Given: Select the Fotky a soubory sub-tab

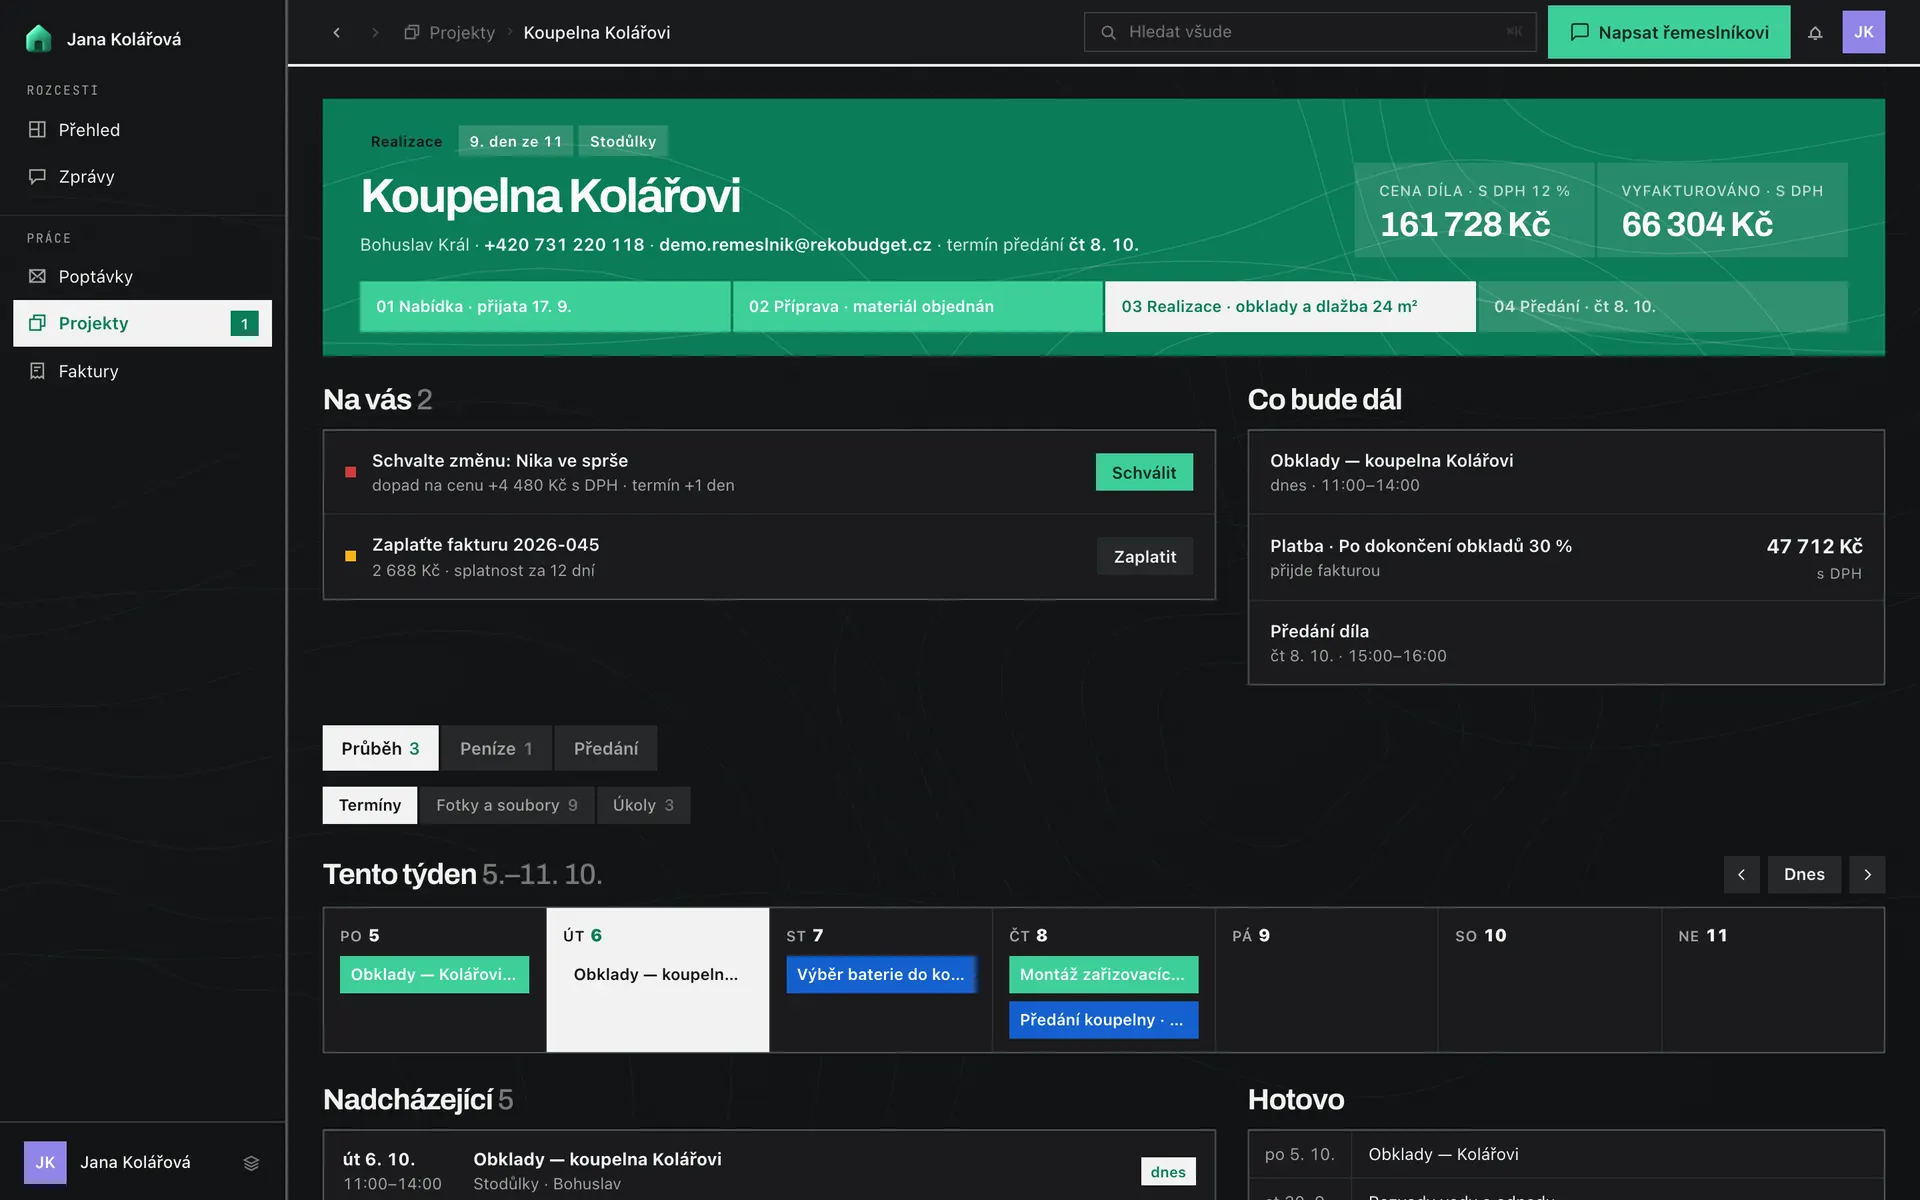Looking at the screenshot, I should click(x=507, y=805).
